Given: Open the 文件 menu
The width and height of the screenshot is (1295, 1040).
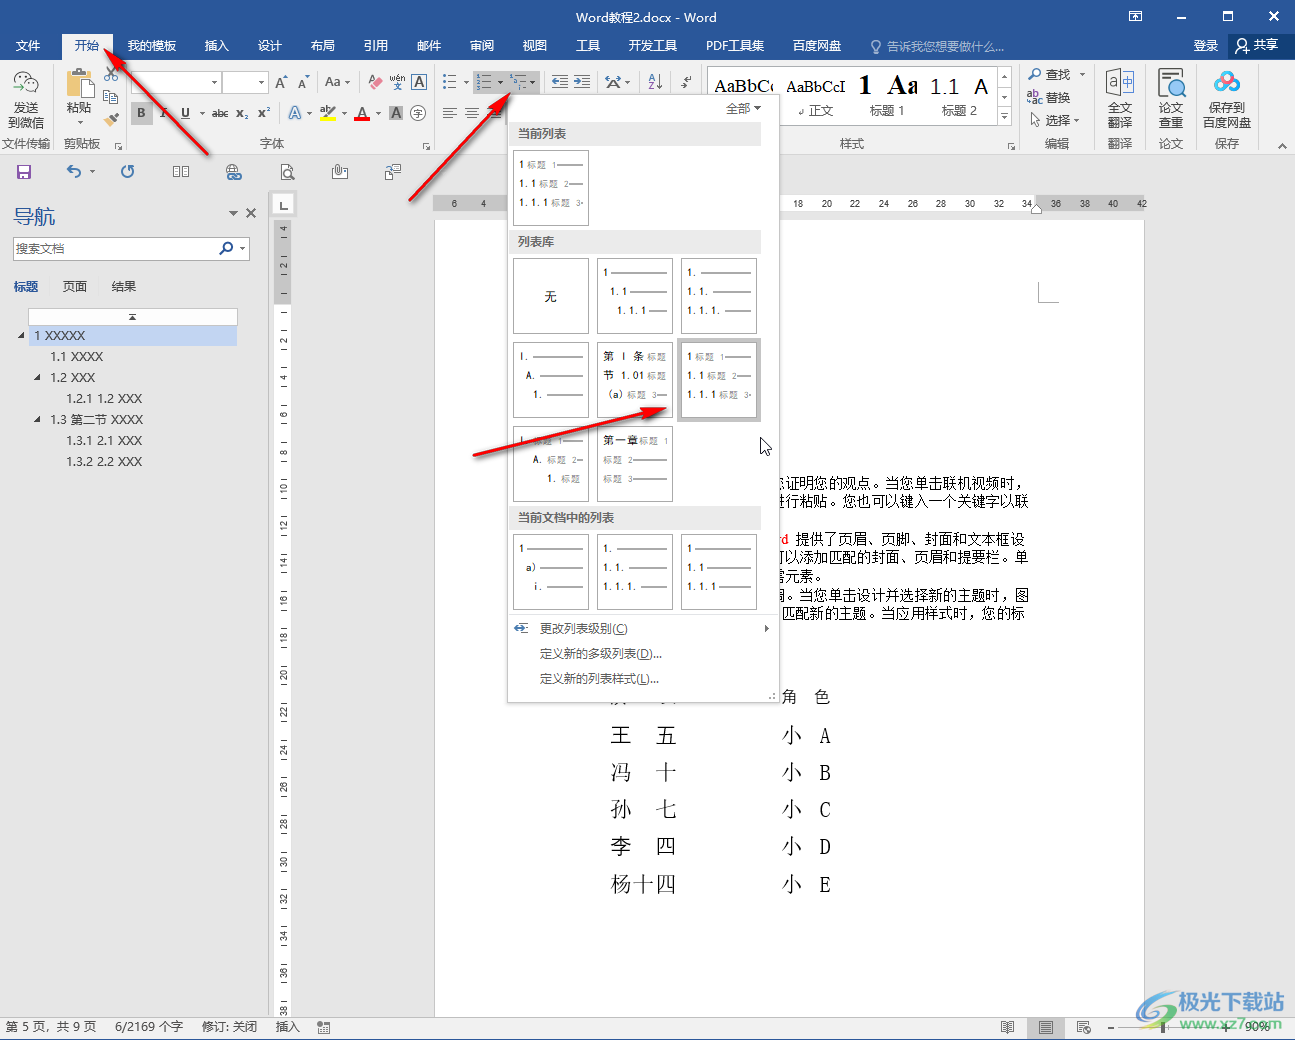Looking at the screenshot, I should click(28, 46).
